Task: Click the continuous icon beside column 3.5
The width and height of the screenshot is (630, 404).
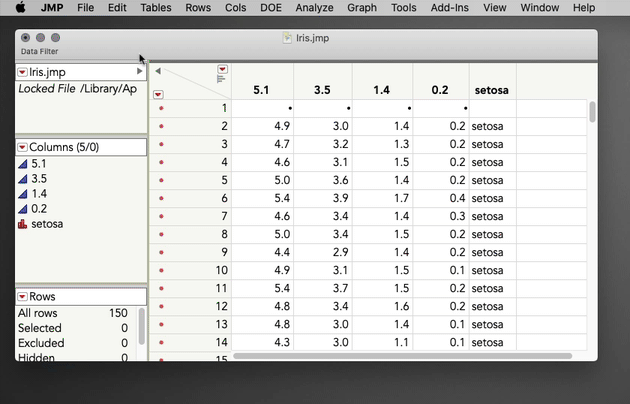Action: click(x=23, y=179)
